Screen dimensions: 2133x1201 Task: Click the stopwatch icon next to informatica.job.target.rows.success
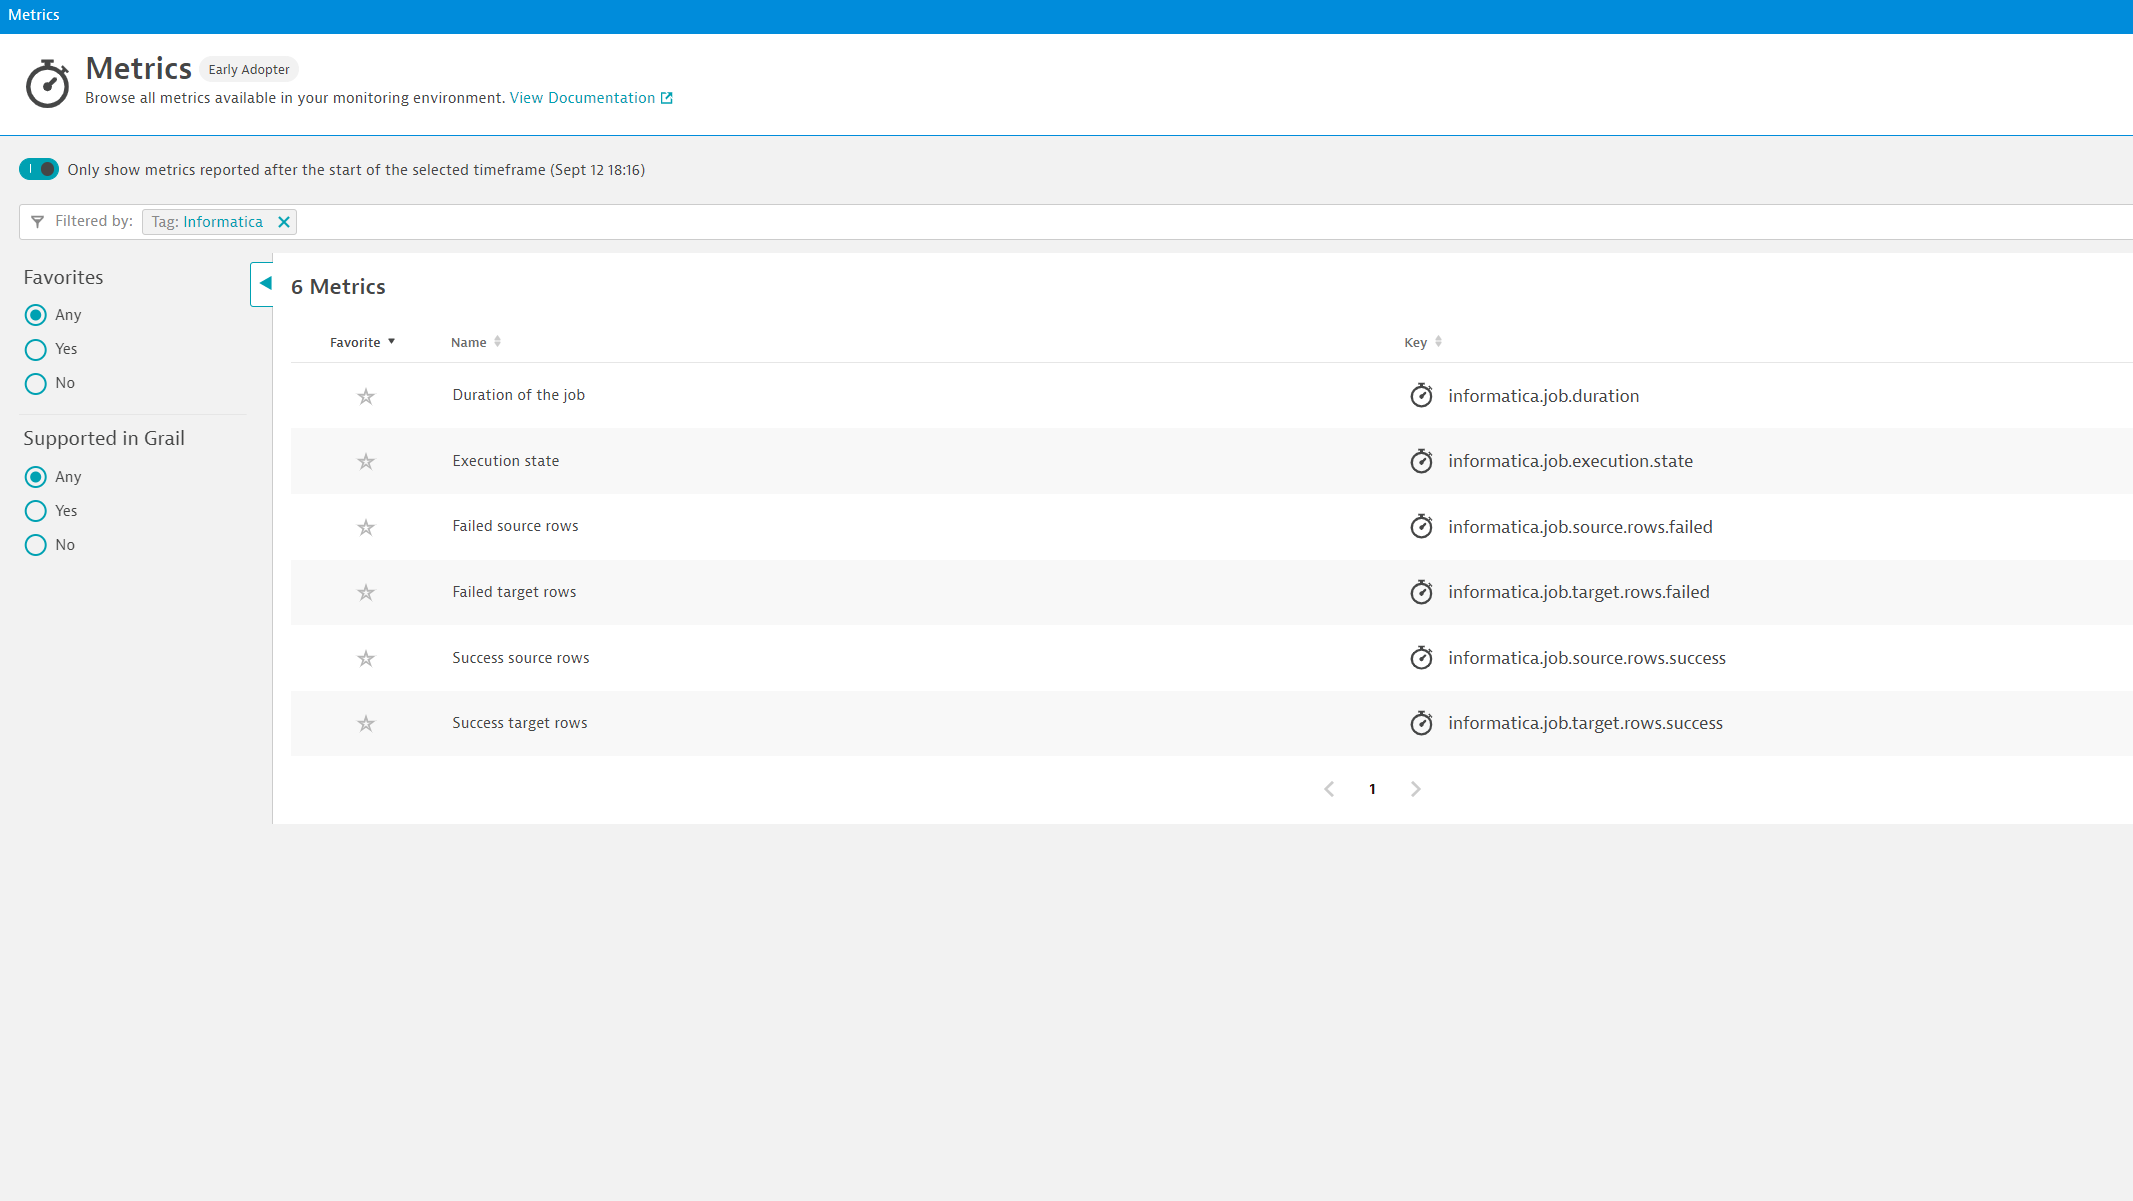tap(1421, 723)
